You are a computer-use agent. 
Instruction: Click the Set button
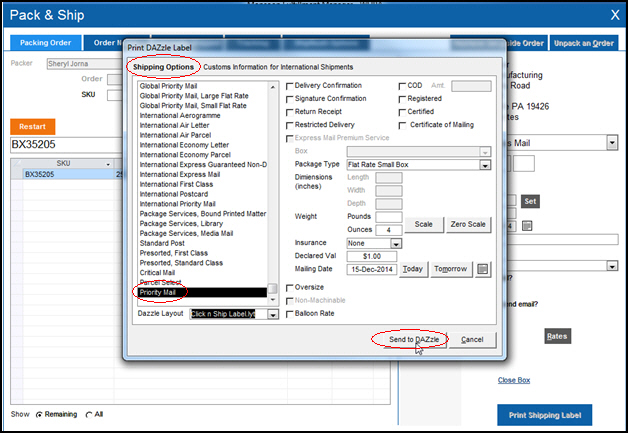click(x=530, y=201)
